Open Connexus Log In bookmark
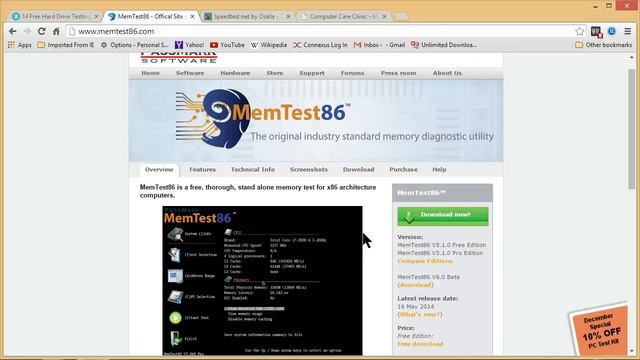The width and height of the screenshot is (640, 360). (x=320, y=45)
